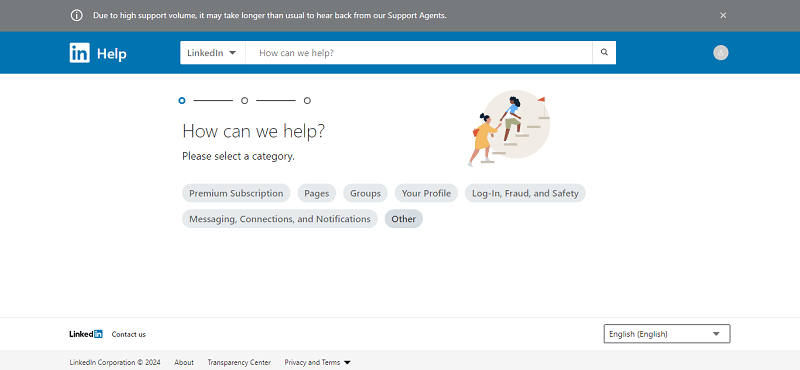Pick Messaging, Connections, and Notifications category
This screenshot has width=800, height=370.
280,219
